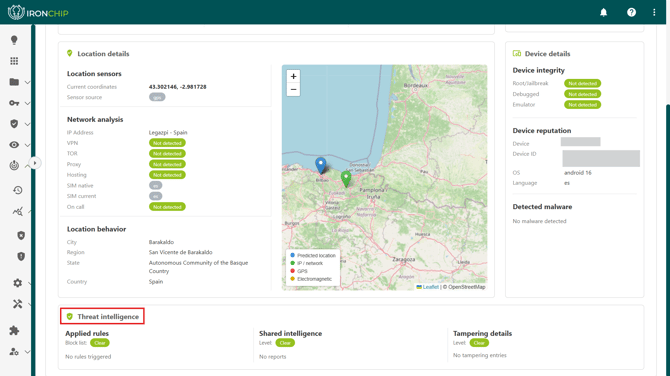Open the Leaflet link on map
Image resolution: width=670 pixels, height=376 pixels.
(x=428, y=287)
